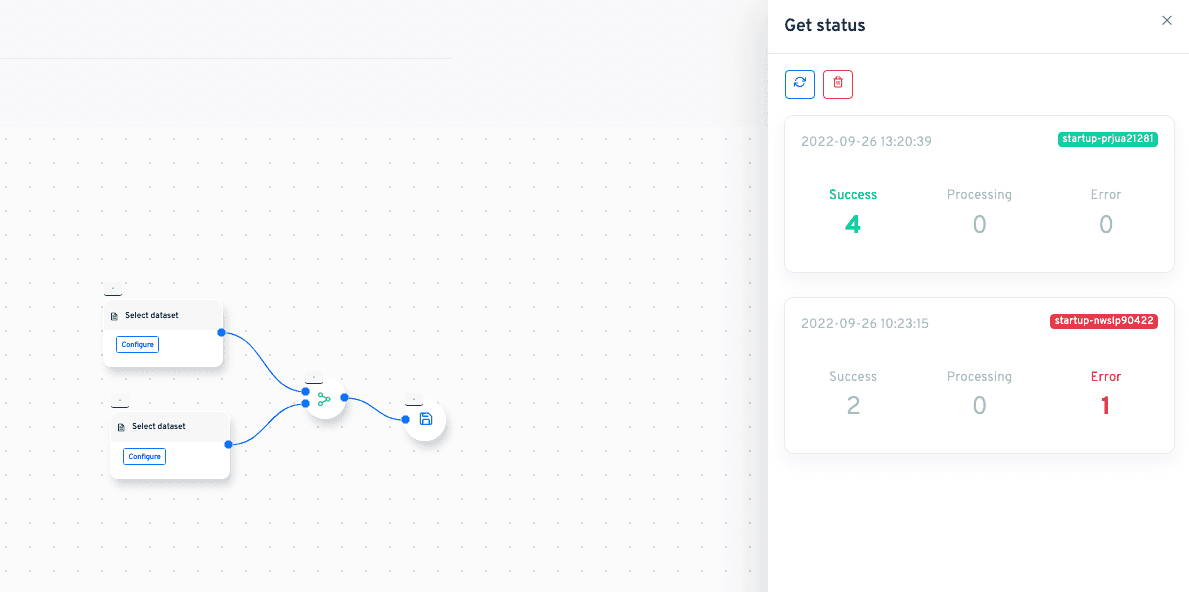Select the floppy disk save node
1189x592 pixels.
[x=425, y=419]
